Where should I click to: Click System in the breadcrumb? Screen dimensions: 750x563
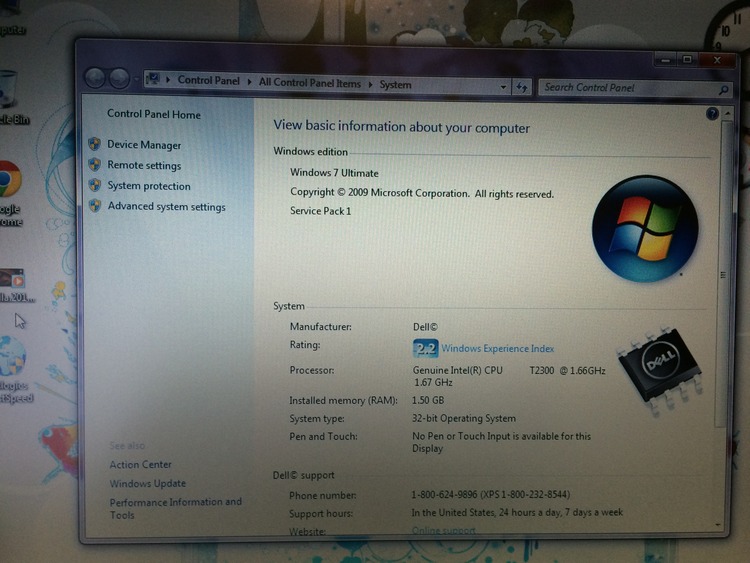pyautogui.click(x=396, y=85)
